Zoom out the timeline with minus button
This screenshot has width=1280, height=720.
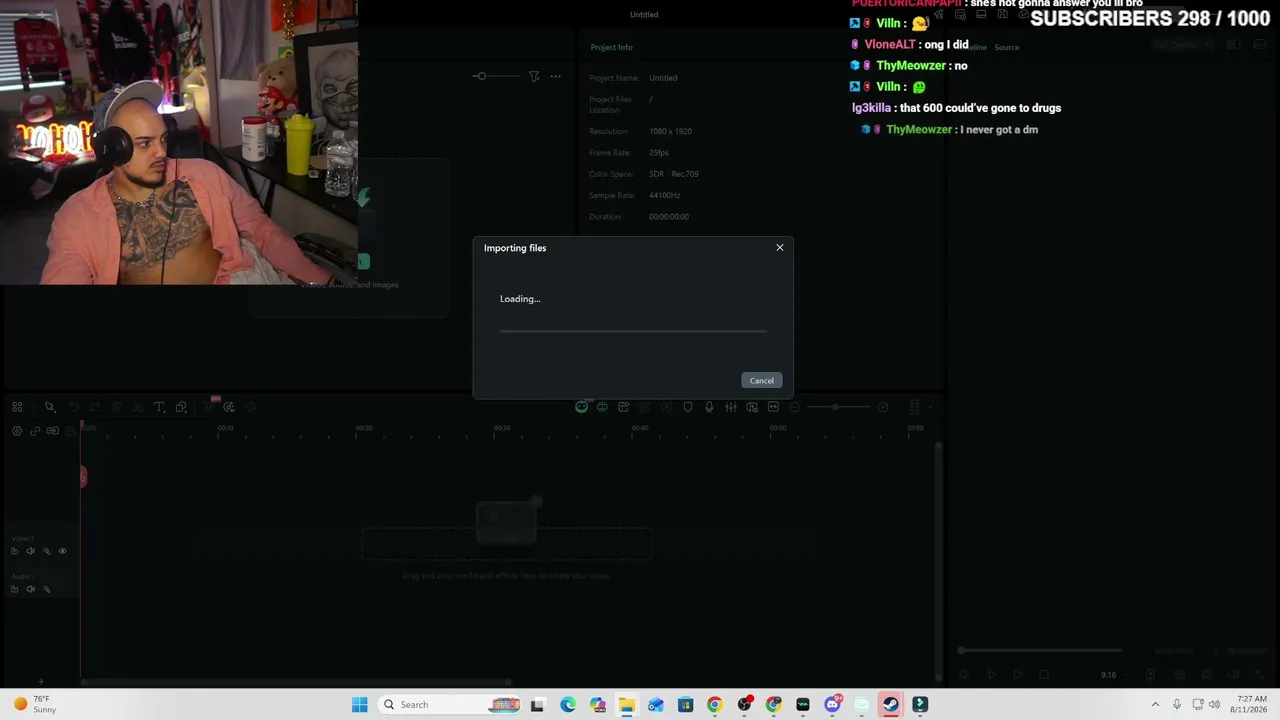pos(795,407)
